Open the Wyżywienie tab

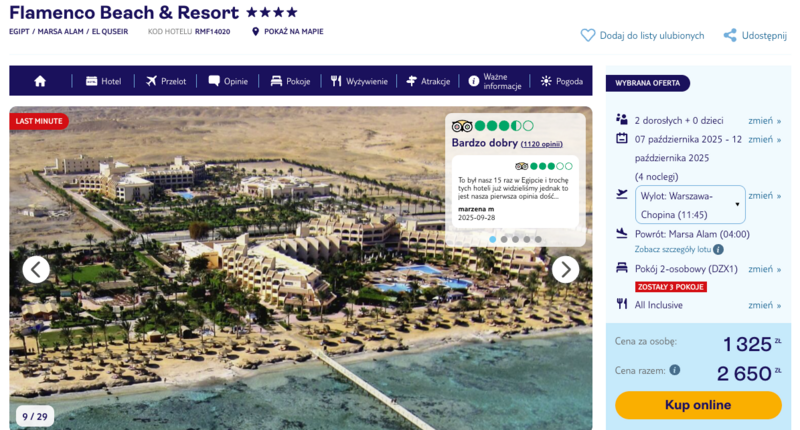point(359,81)
